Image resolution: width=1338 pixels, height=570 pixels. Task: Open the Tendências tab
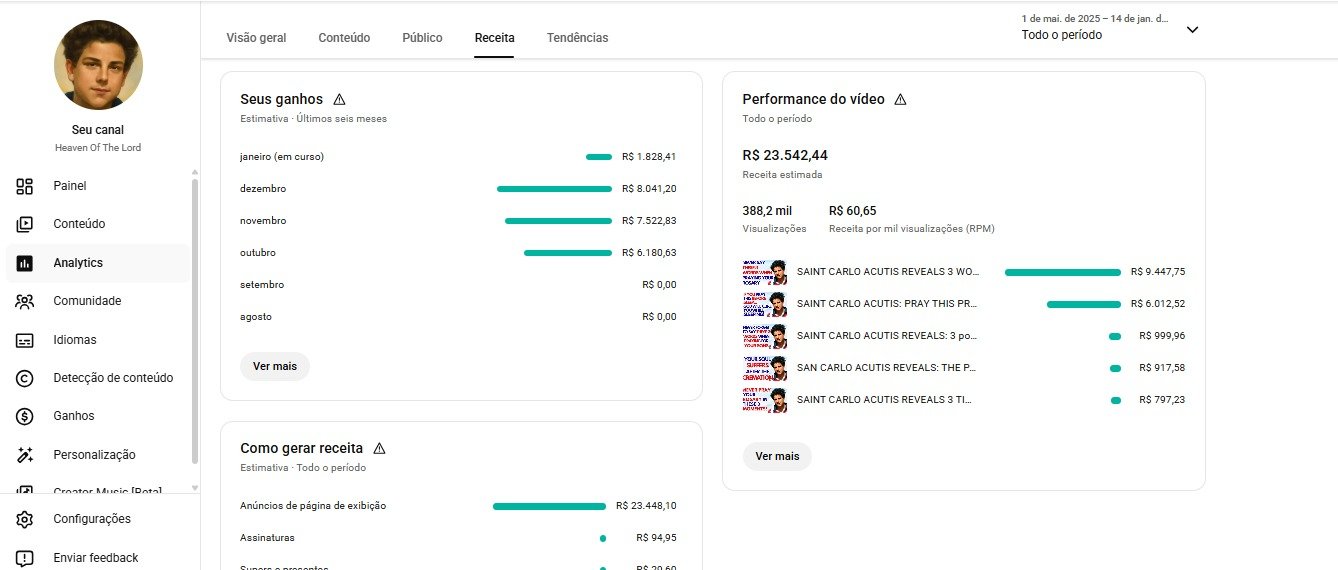coord(577,38)
